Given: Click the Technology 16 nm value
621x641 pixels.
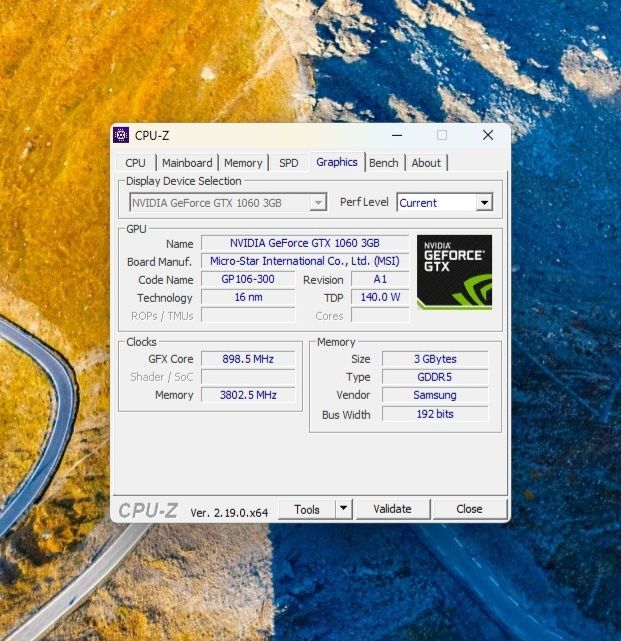Looking at the screenshot, I should (x=248, y=297).
